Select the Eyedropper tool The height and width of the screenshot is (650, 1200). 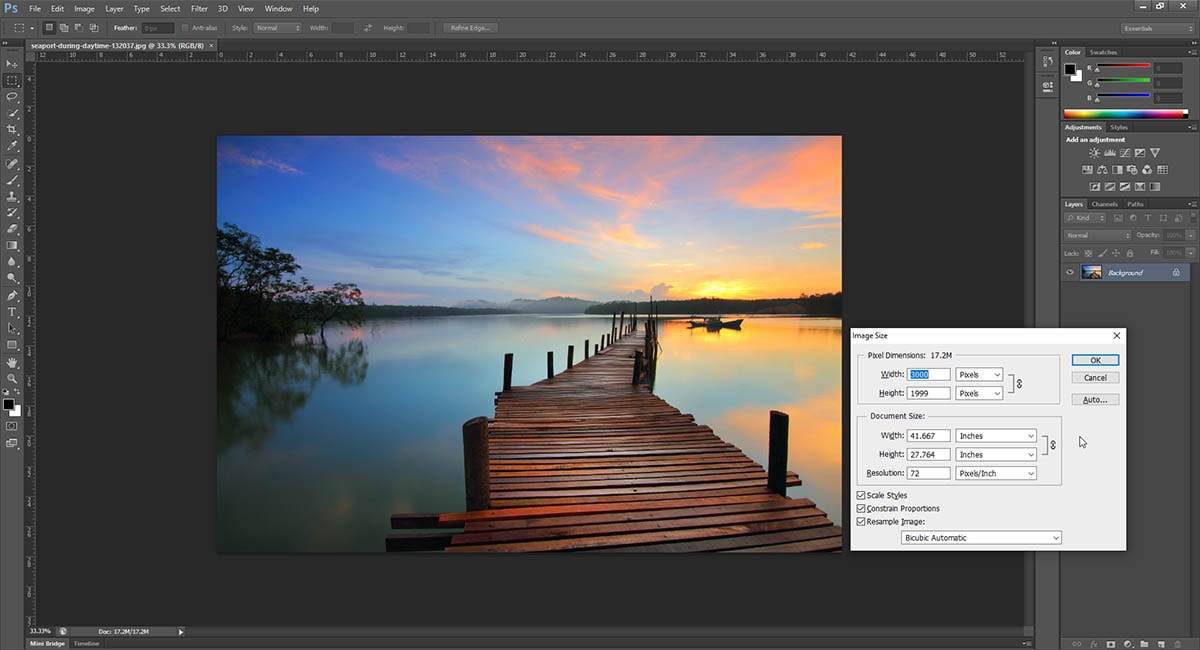(x=12, y=146)
